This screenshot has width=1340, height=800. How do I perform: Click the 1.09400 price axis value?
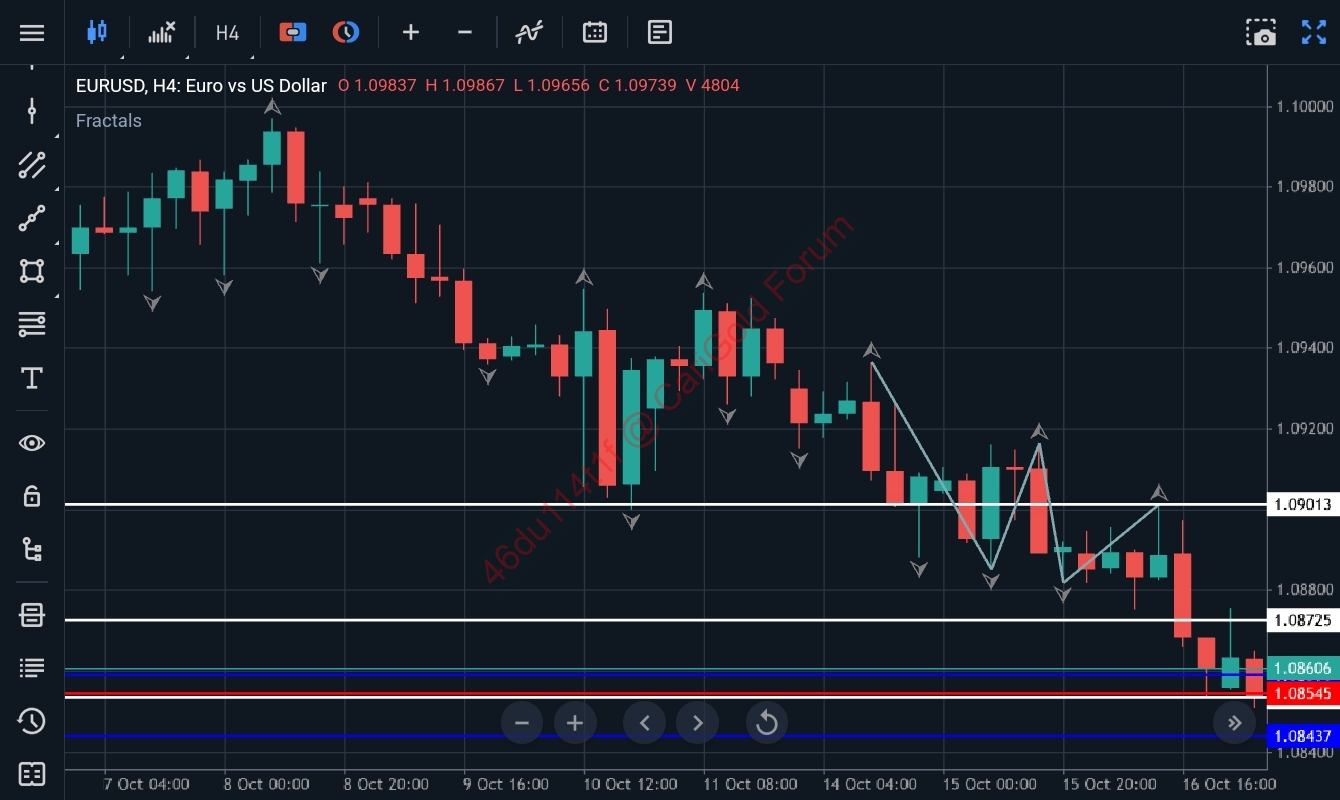click(1303, 348)
